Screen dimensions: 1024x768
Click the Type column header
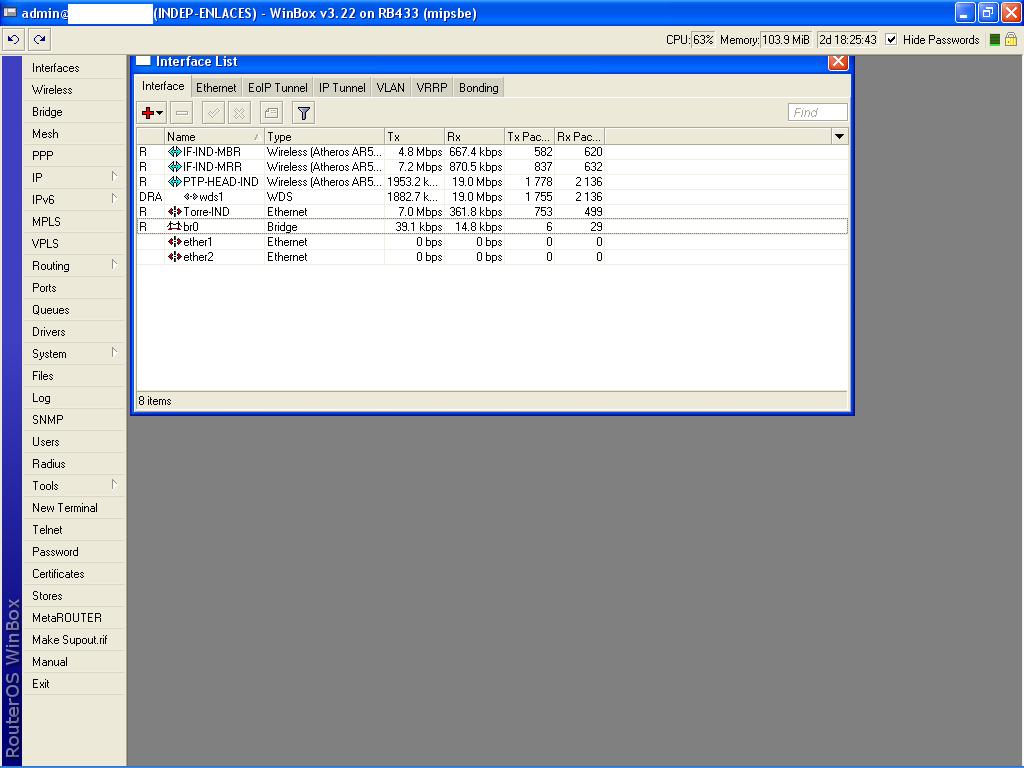325,136
